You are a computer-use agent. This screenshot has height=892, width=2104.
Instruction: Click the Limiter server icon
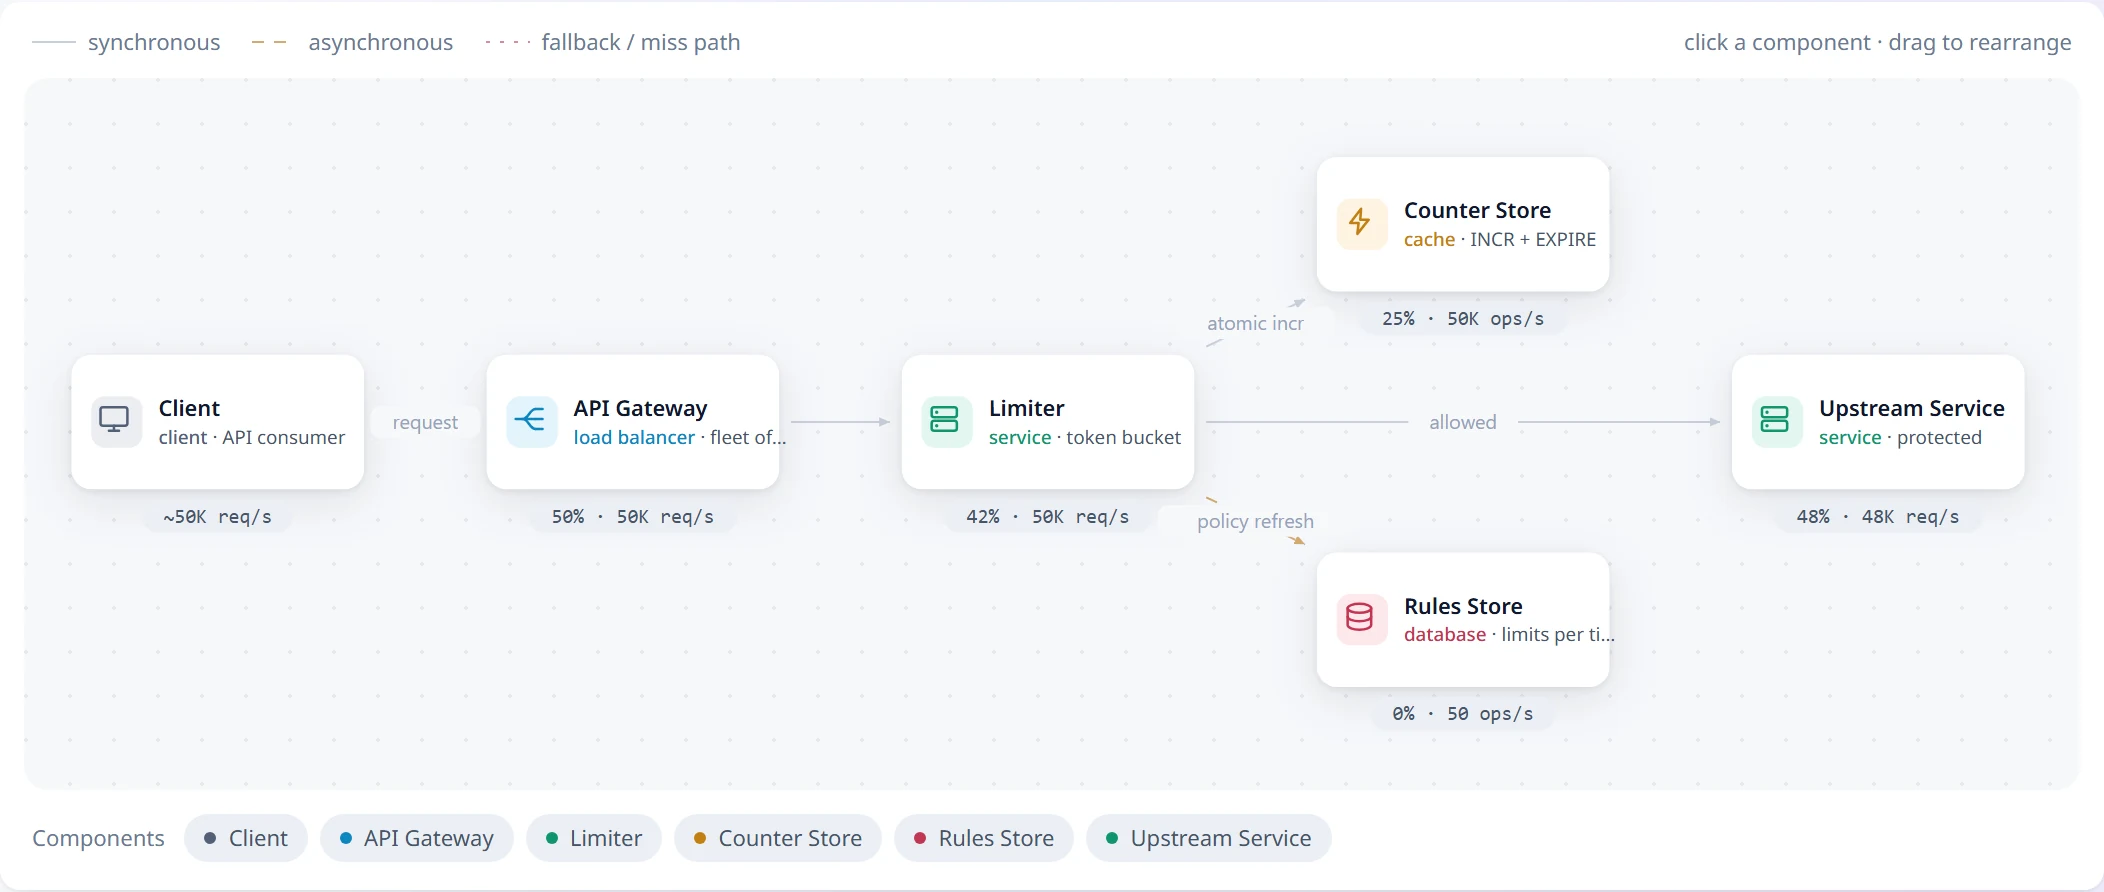(946, 421)
